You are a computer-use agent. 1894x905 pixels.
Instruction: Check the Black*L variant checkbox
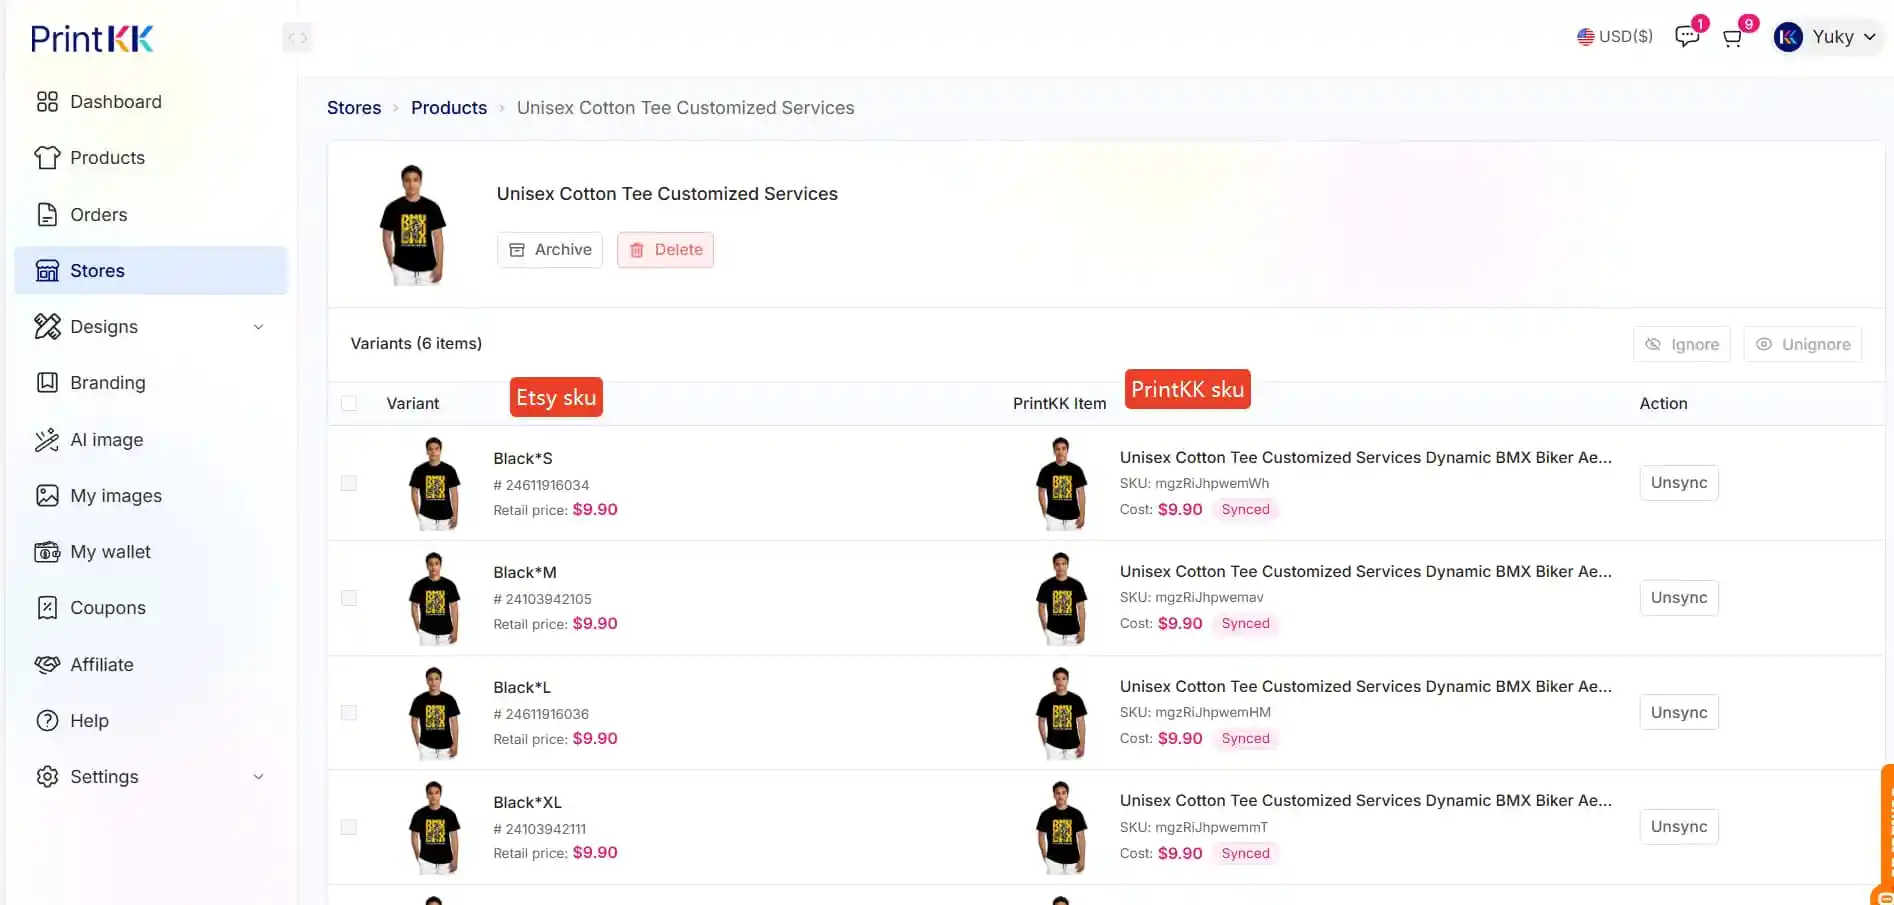(x=349, y=713)
